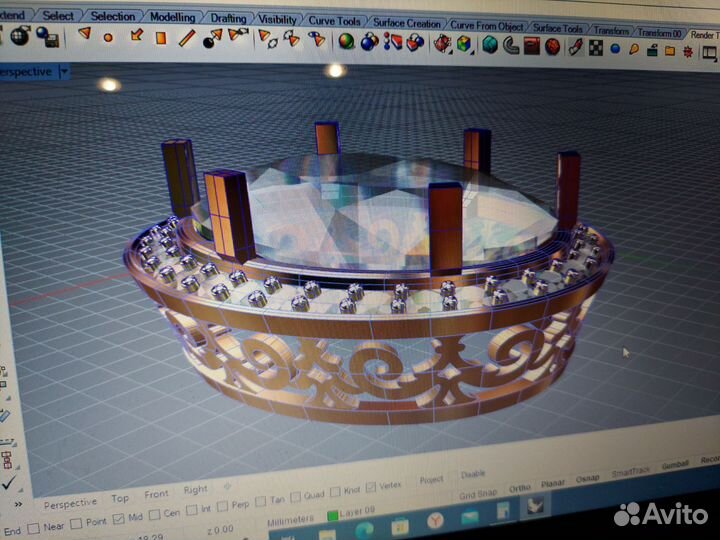The image size is (720, 540).
Task: Click the teal solid gem icon
Action: 490,45
